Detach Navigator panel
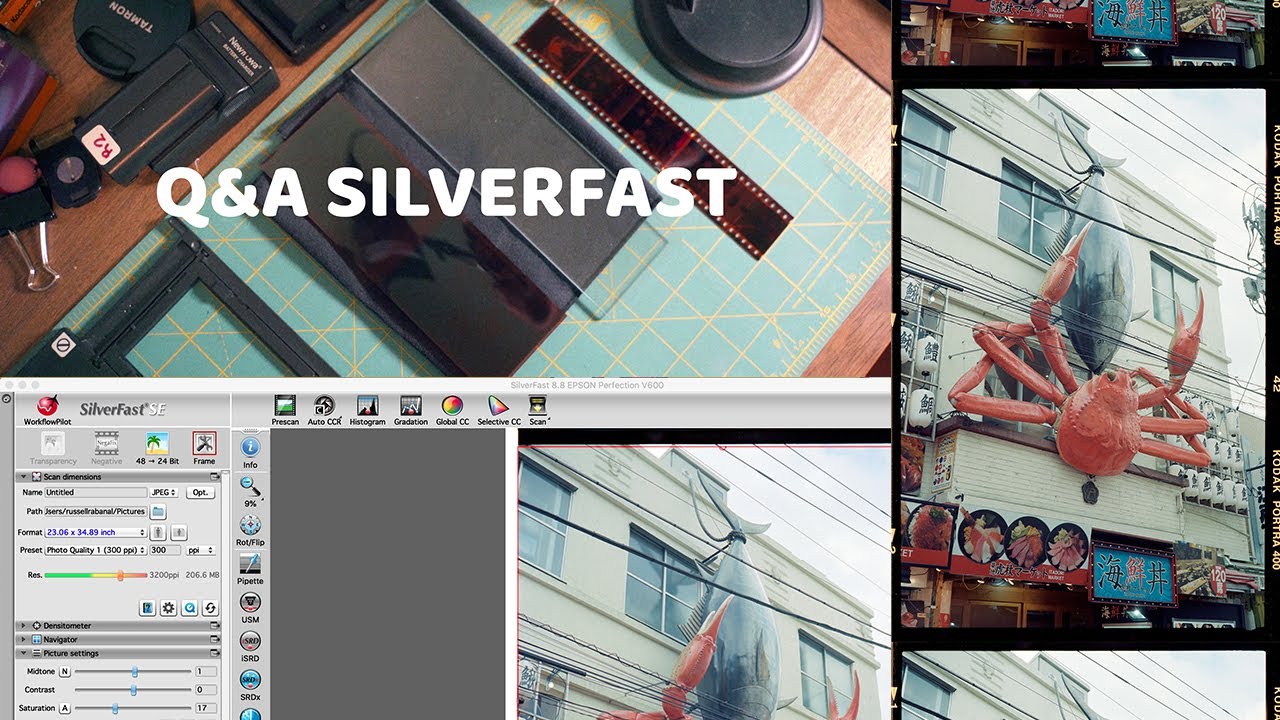Viewport: 1280px width, 720px height. click(214, 639)
